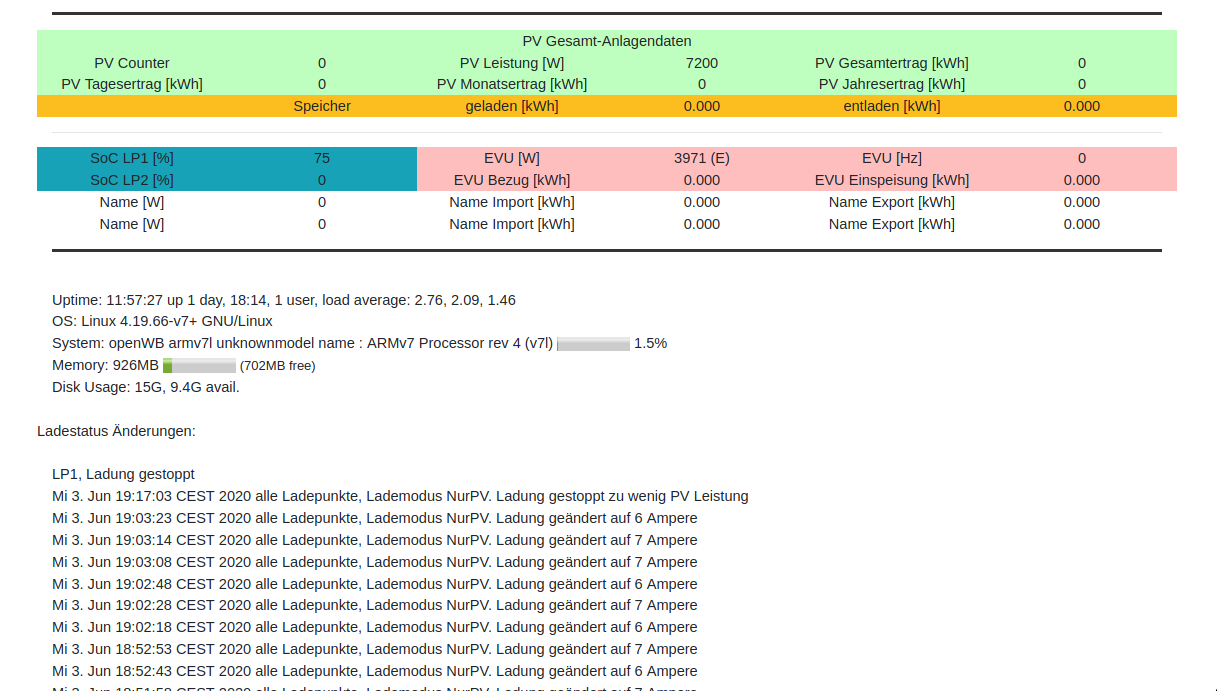This screenshot has width=1217, height=691.
Task: Select the 'EVU [W]' label
Action: (512, 158)
